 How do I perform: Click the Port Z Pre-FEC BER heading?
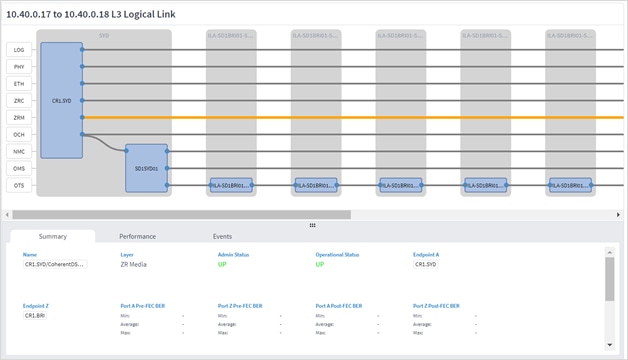tap(240, 306)
